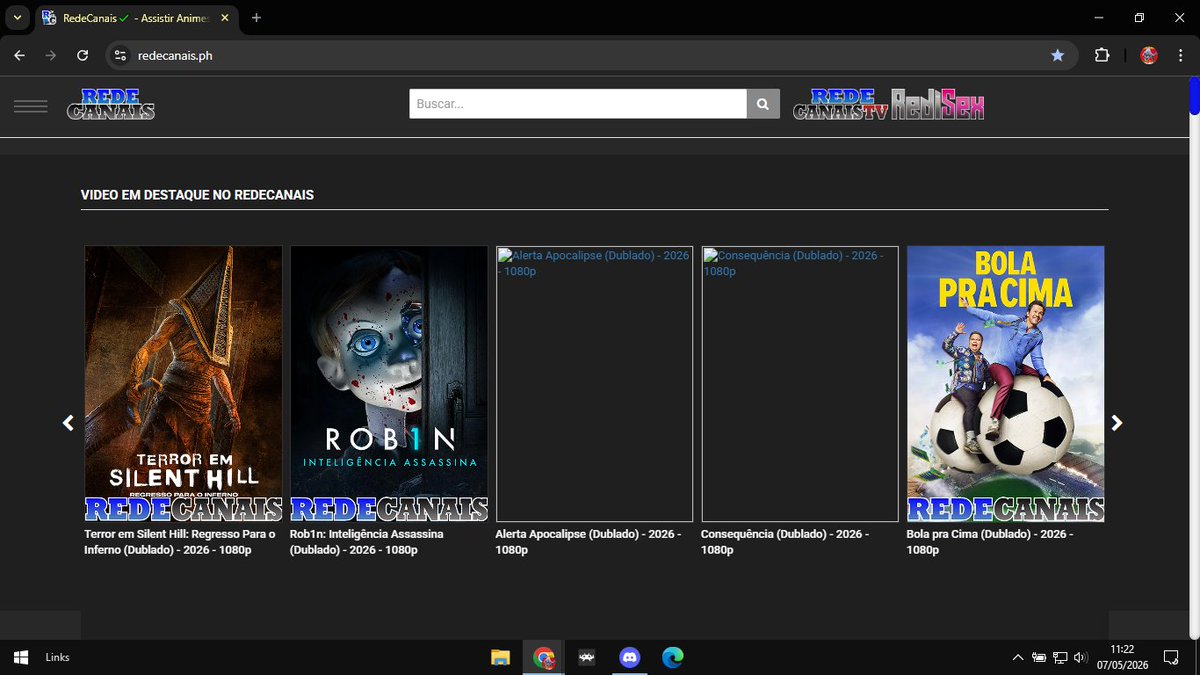Open the browser Extensions puzzle icon

[x=1102, y=55]
